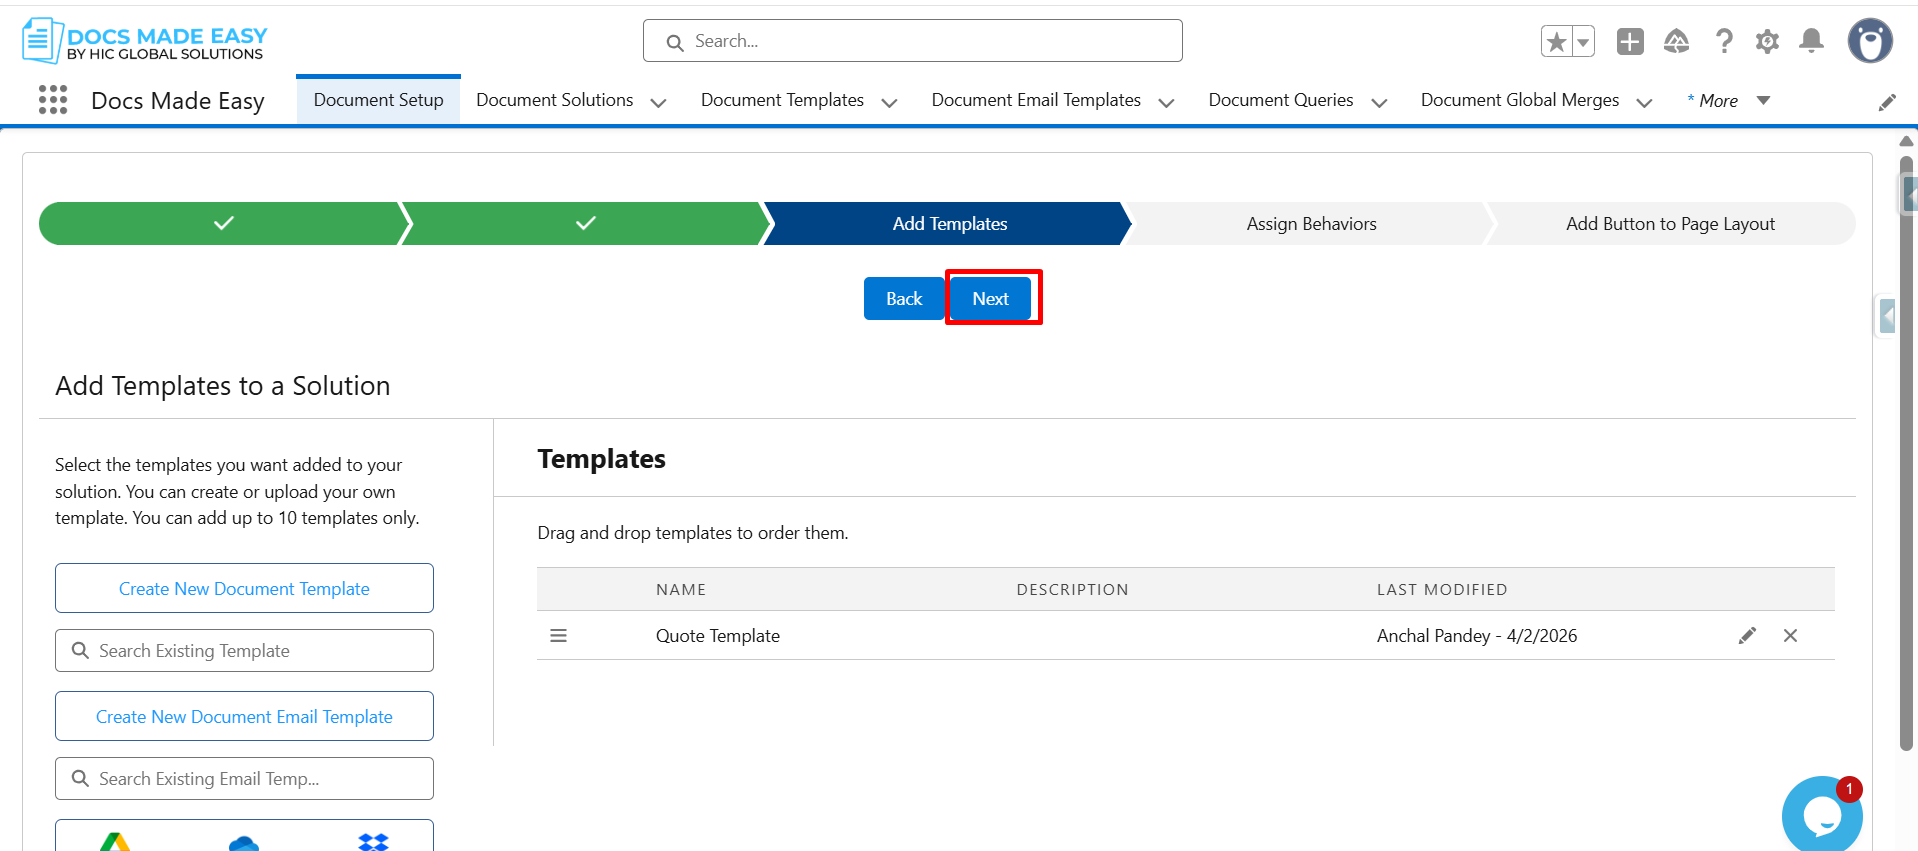
Task: Click the NAME column header
Action: [x=681, y=589]
